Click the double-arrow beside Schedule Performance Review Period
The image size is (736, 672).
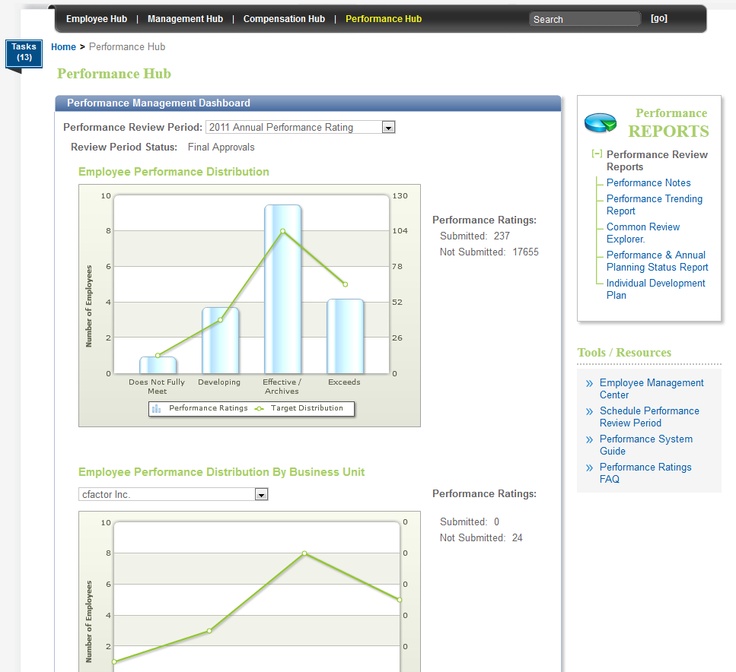coord(589,412)
